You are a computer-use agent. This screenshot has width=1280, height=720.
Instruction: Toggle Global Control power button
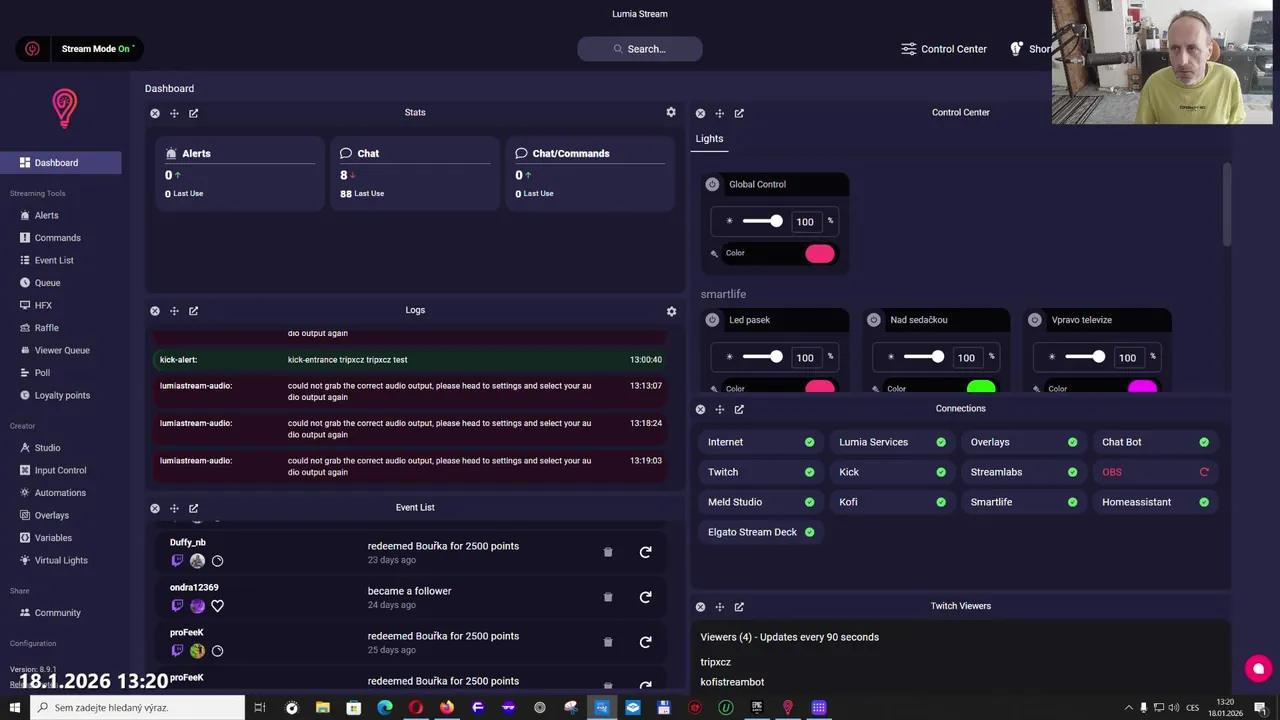click(712, 184)
